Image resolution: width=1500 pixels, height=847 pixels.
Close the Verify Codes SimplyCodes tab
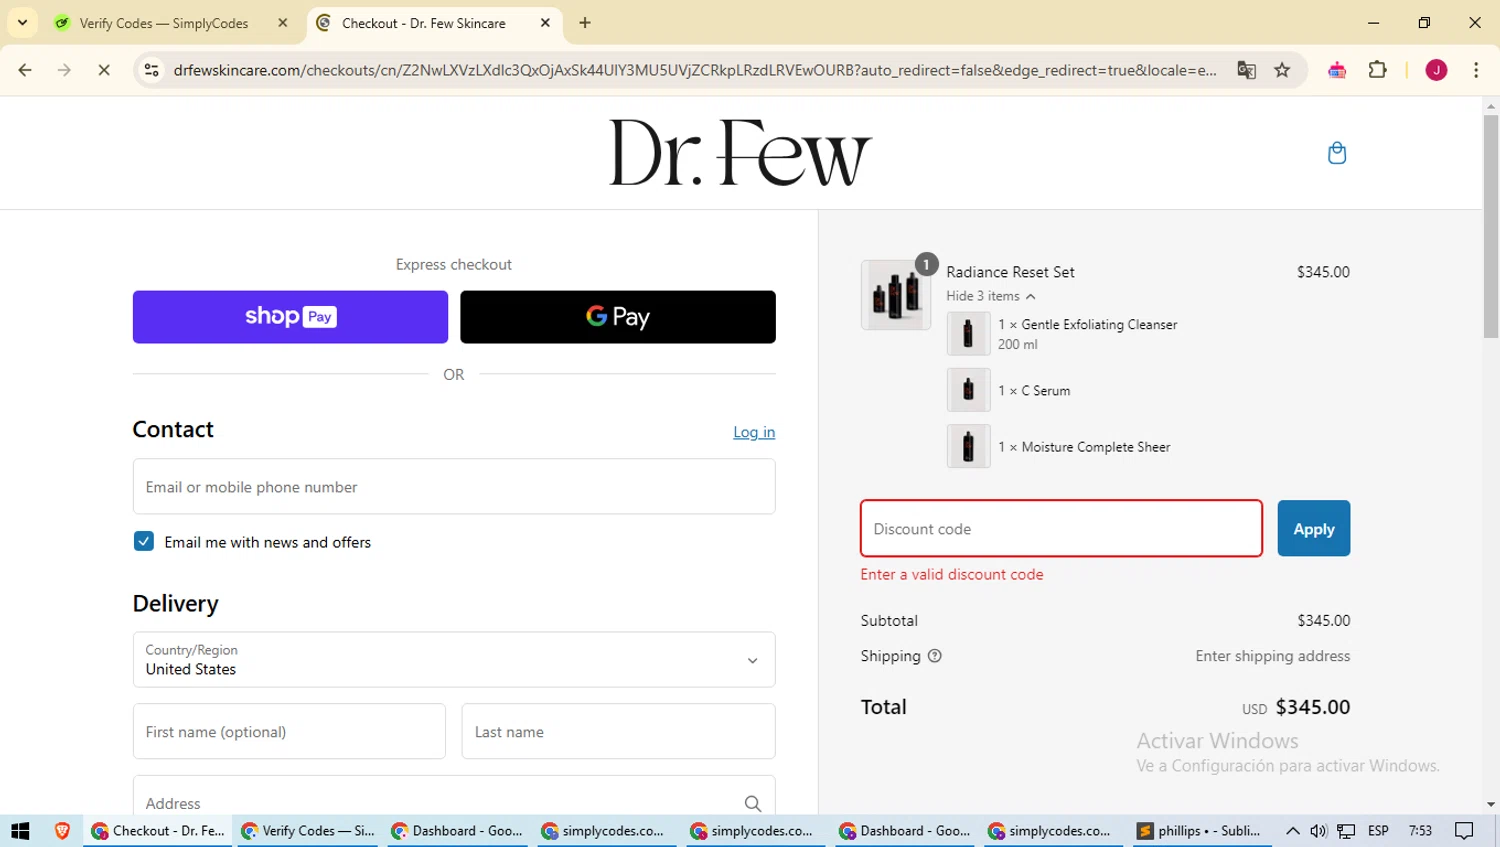pos(283,23)
